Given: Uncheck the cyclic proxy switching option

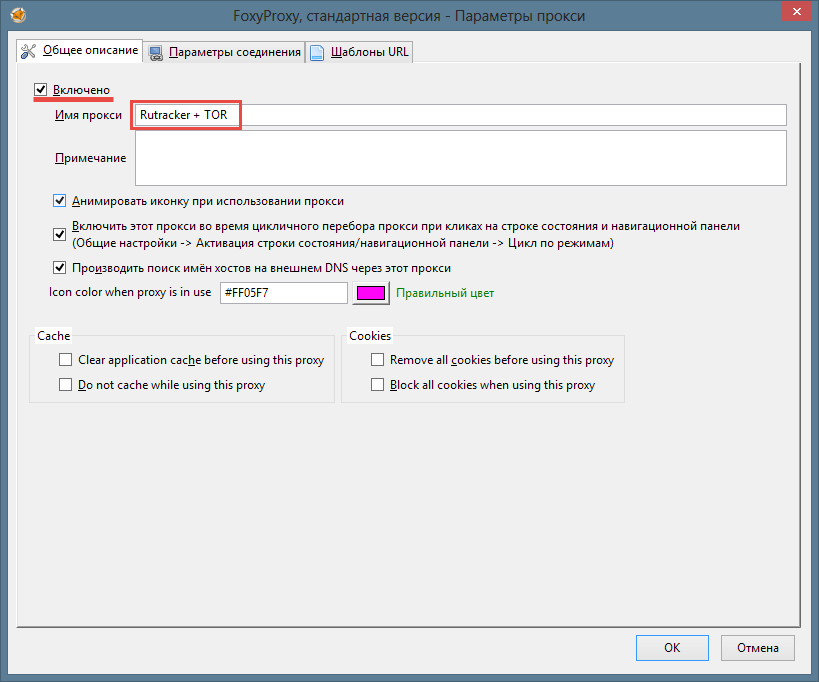Looking at the screenshot, I should [60, 234].
